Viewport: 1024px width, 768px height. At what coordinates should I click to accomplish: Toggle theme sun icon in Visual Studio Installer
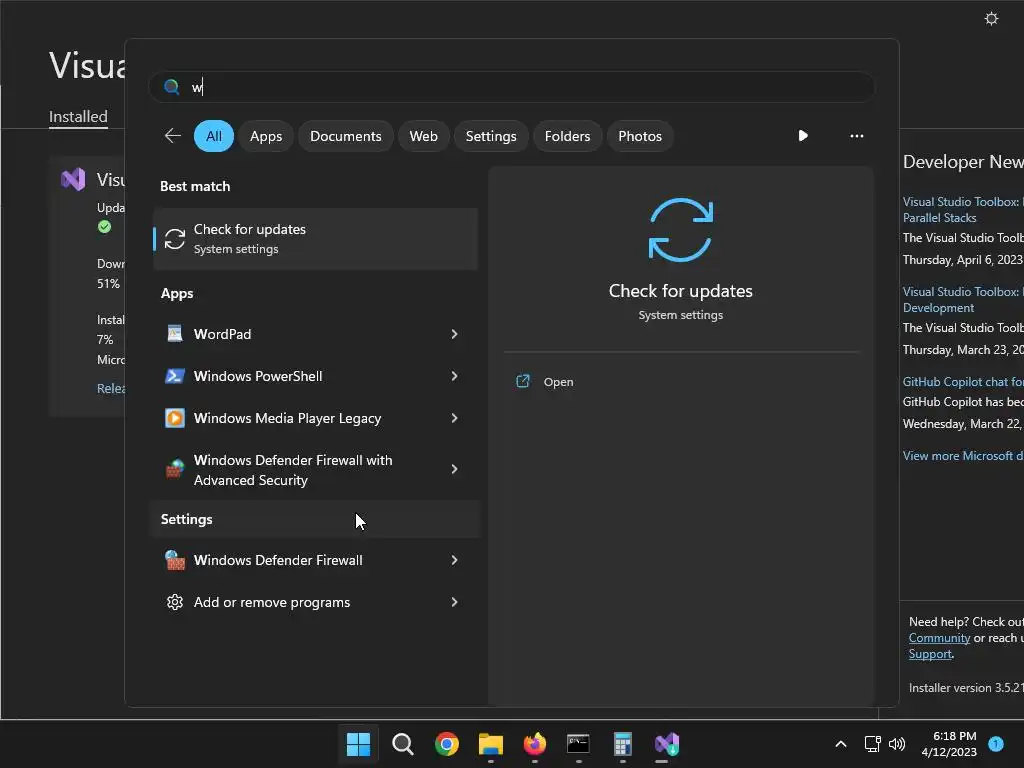(x=991, y=18)
